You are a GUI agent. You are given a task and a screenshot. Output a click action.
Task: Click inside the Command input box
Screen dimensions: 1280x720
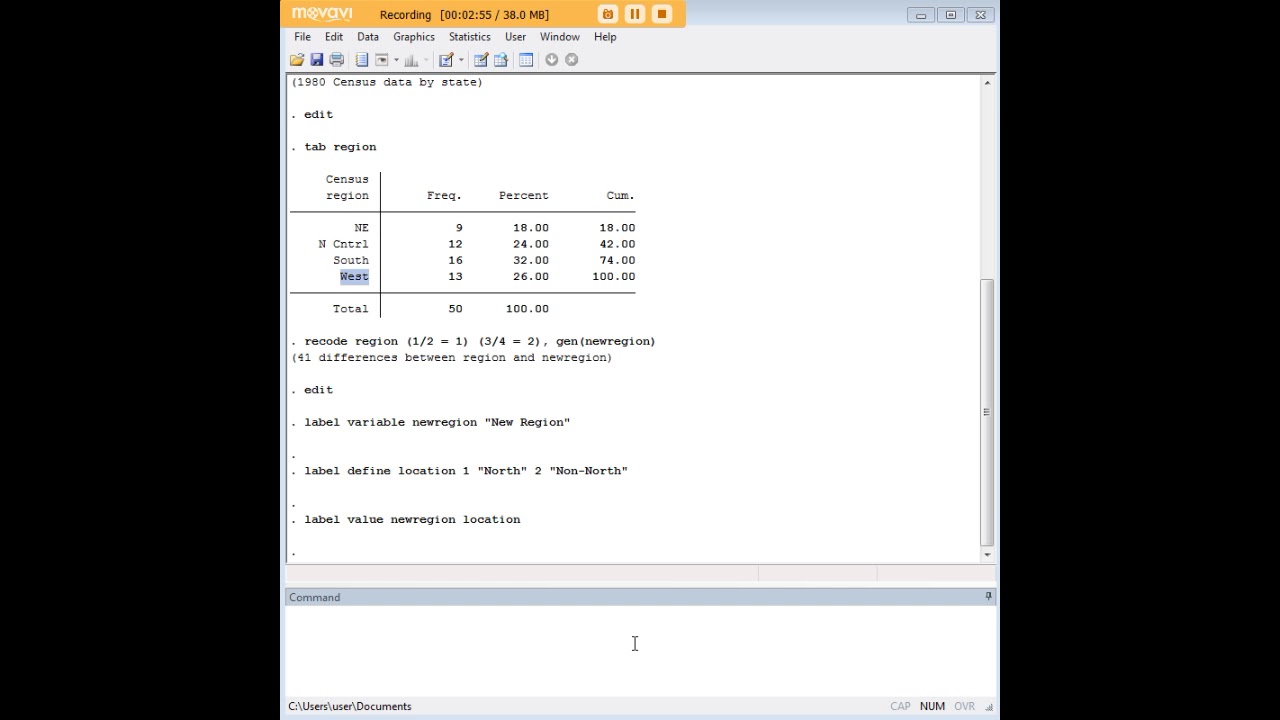pos(640,650)
